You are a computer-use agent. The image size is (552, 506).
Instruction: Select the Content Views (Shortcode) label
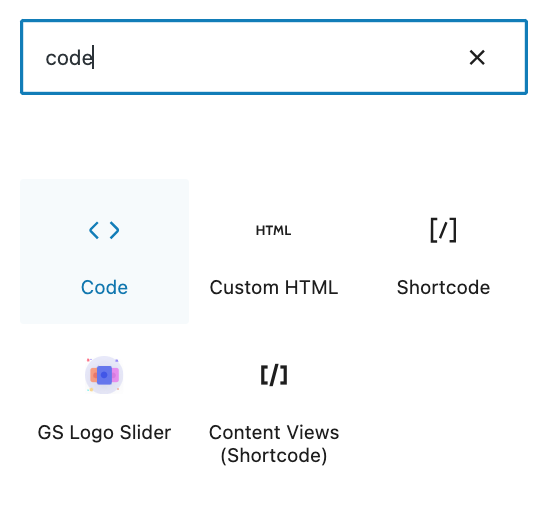(274, 444)
